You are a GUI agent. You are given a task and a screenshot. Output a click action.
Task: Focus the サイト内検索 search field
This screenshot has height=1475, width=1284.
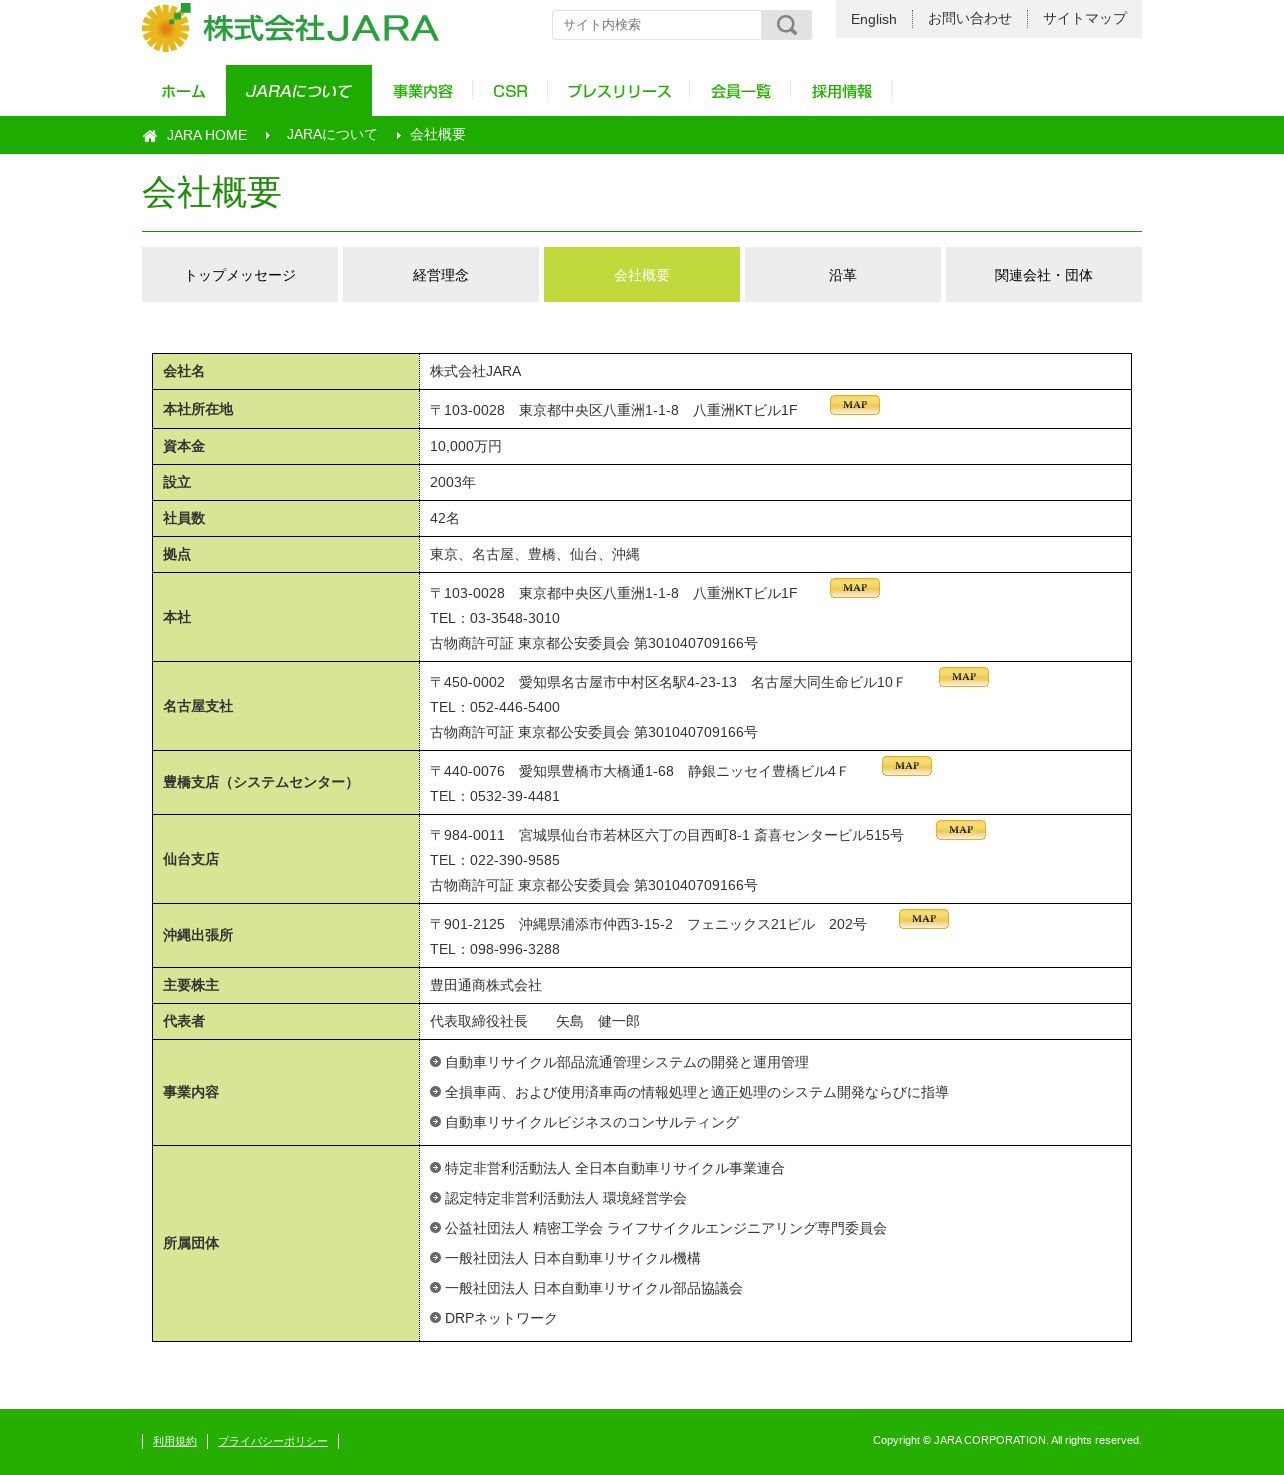point(657,25)
